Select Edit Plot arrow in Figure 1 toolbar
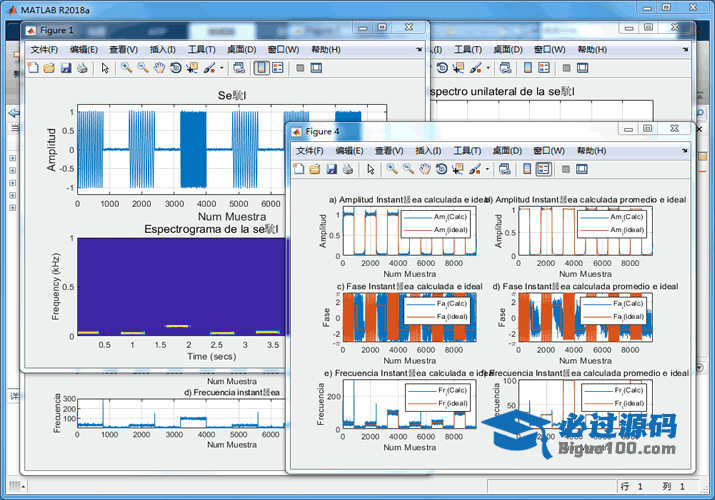 [105, 68]
